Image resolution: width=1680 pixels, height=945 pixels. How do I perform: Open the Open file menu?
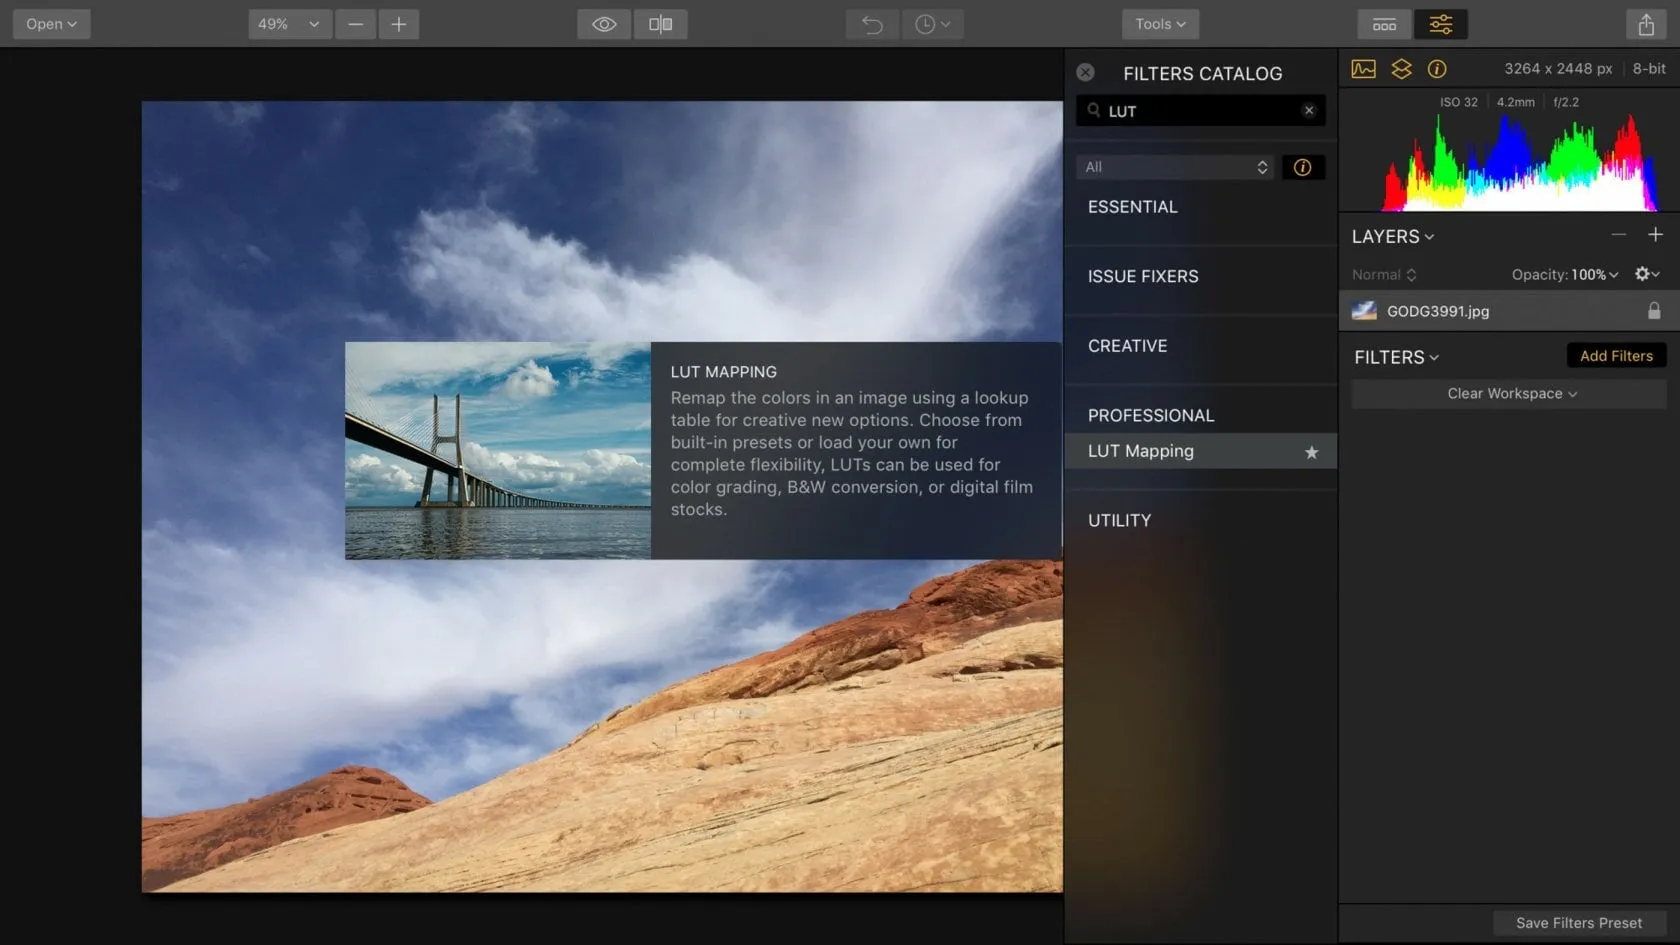tap(51, 24)
